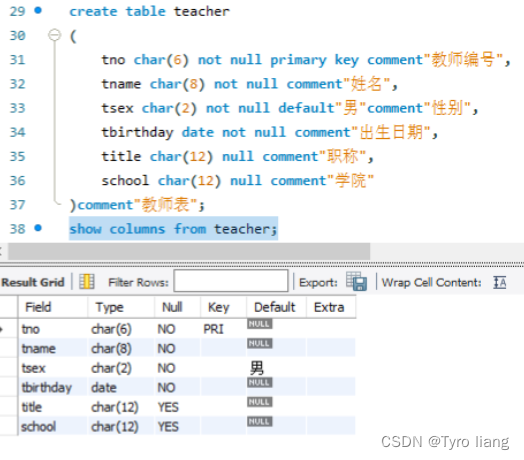
Task: Select the 'tbirthday' field cell
Action: pyautogui.click(x=53, y=387)
